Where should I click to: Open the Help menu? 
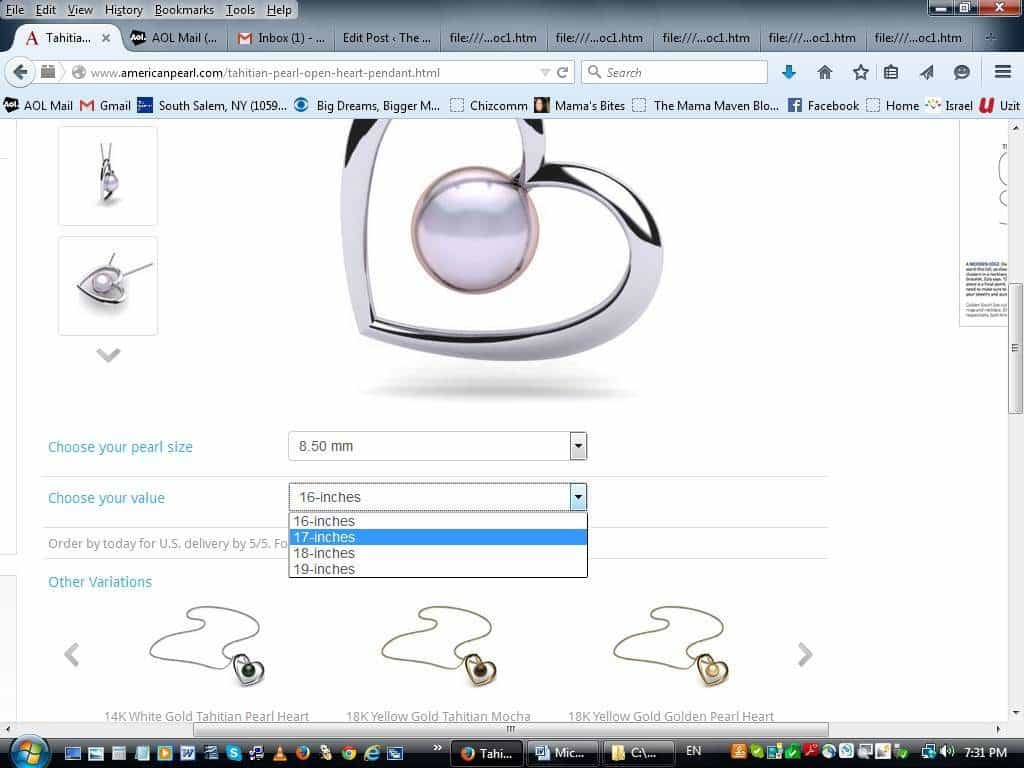coord(279,10)
